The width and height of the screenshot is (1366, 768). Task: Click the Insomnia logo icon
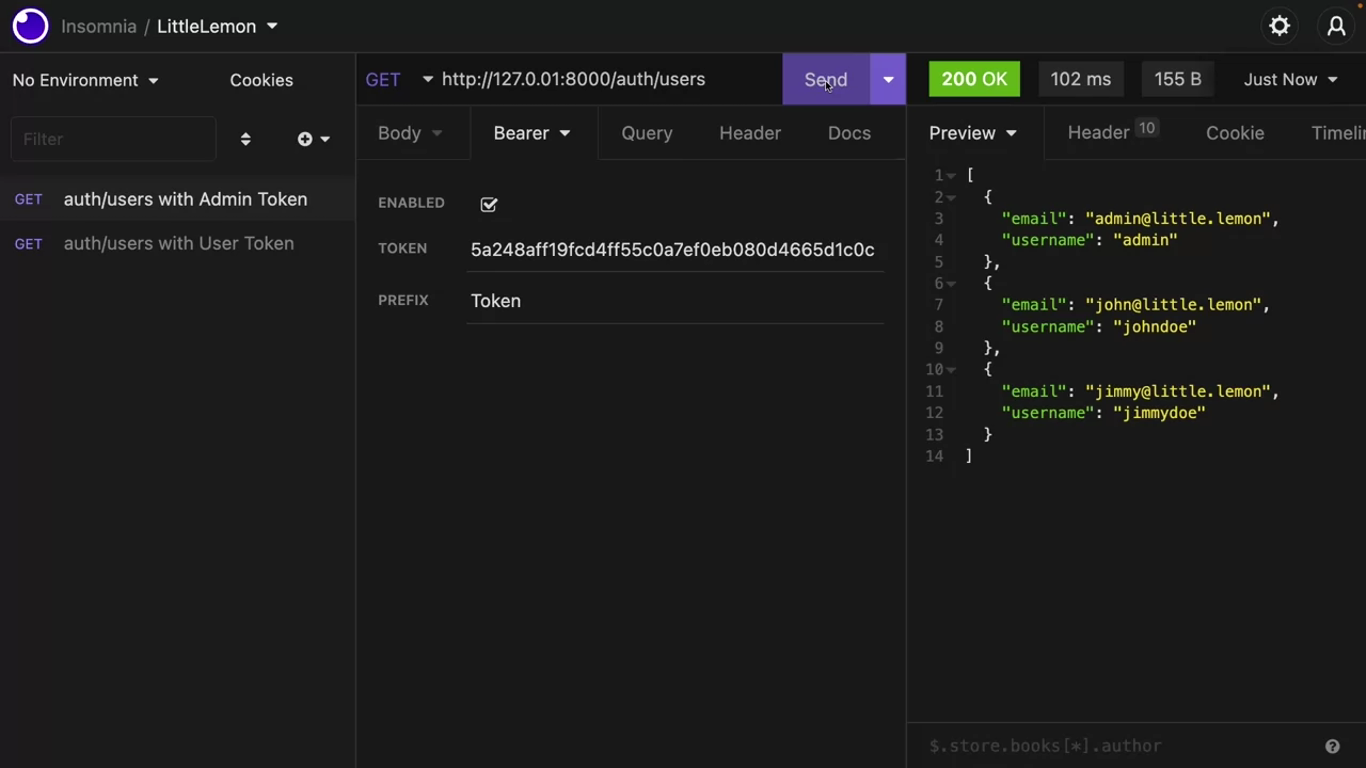pos(30,26)
